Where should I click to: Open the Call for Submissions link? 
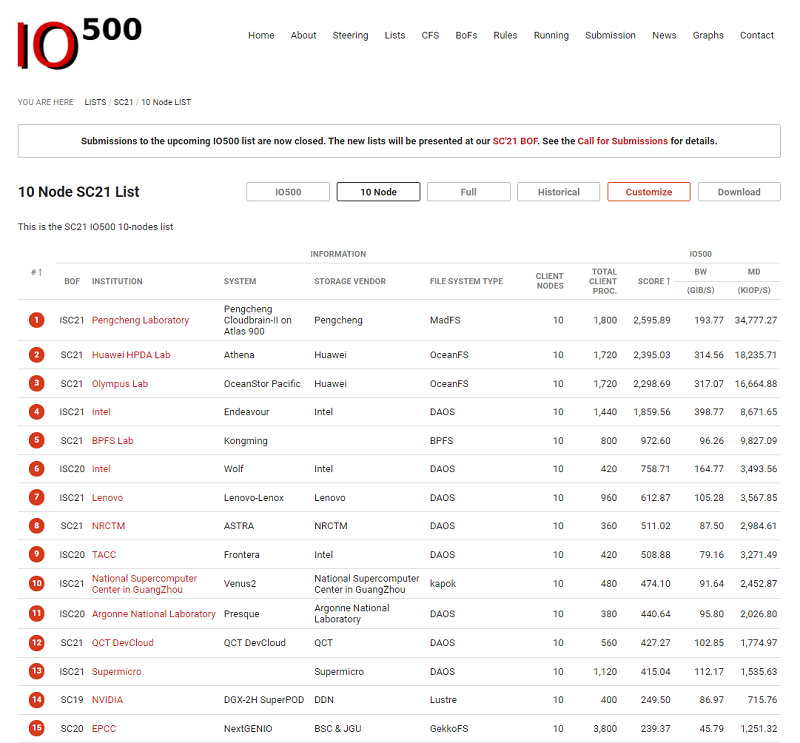(622, 141)
